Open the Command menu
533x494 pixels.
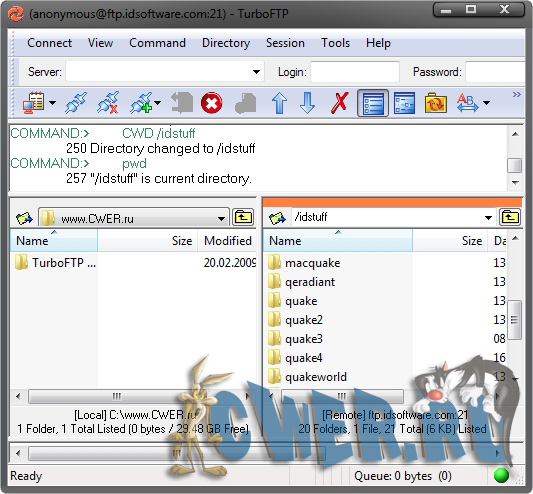[x=157, y=43]
